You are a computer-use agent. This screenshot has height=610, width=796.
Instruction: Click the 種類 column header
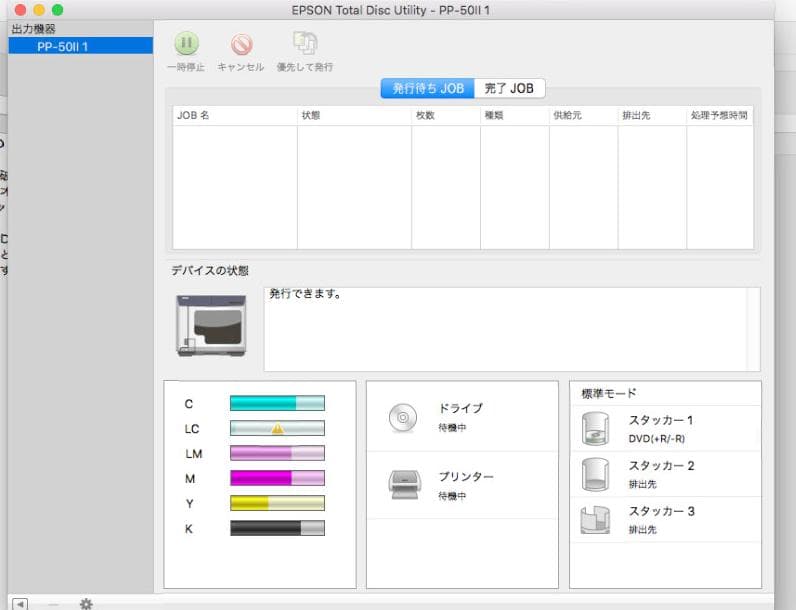515,115
